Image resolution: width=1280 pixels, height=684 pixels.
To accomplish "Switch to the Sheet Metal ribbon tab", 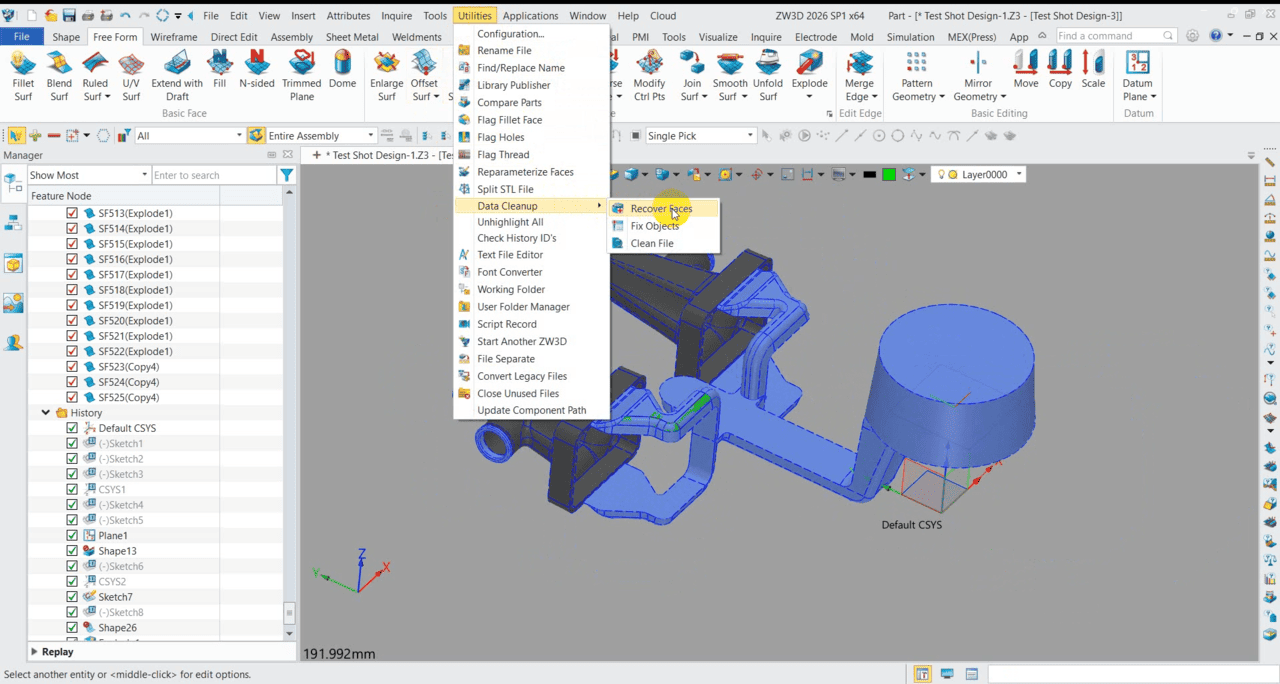I will [x=352, y=37].
